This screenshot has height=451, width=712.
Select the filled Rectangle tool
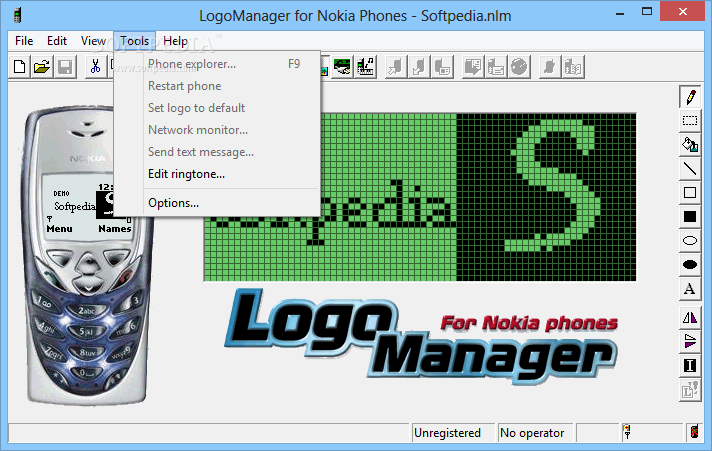(690, 217)
